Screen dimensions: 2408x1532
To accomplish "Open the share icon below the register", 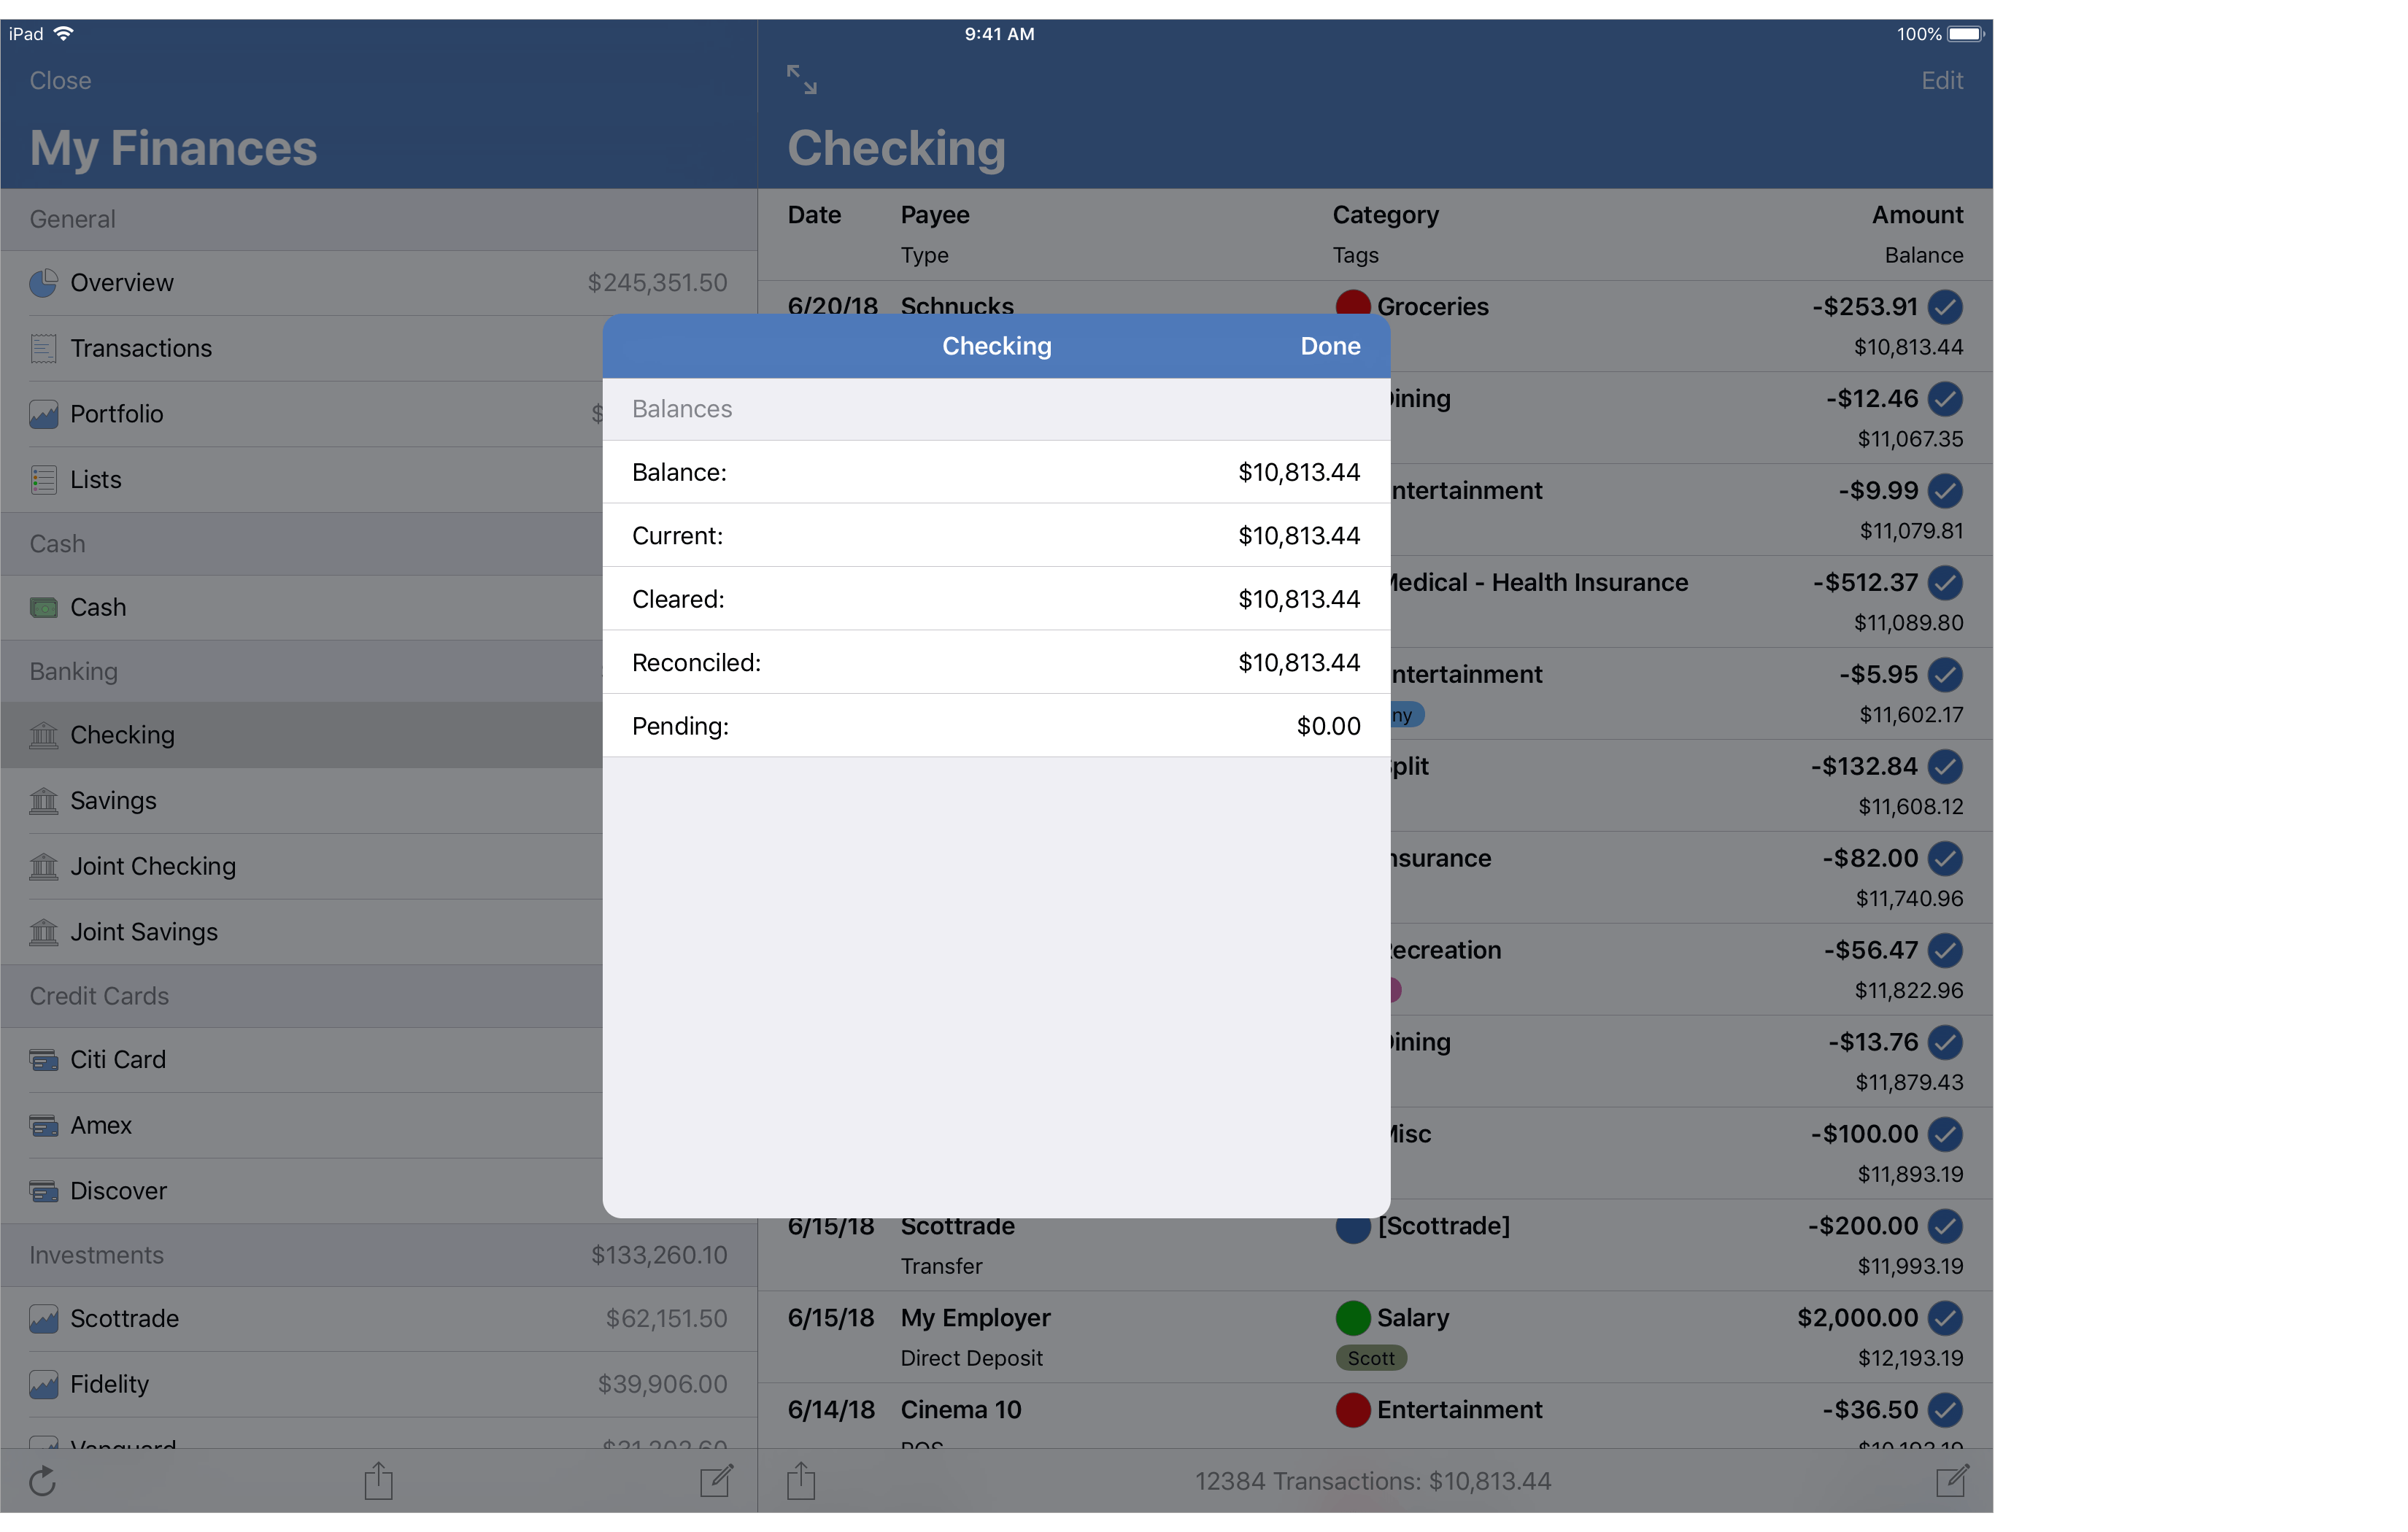I will click(x=800, y=1482).
